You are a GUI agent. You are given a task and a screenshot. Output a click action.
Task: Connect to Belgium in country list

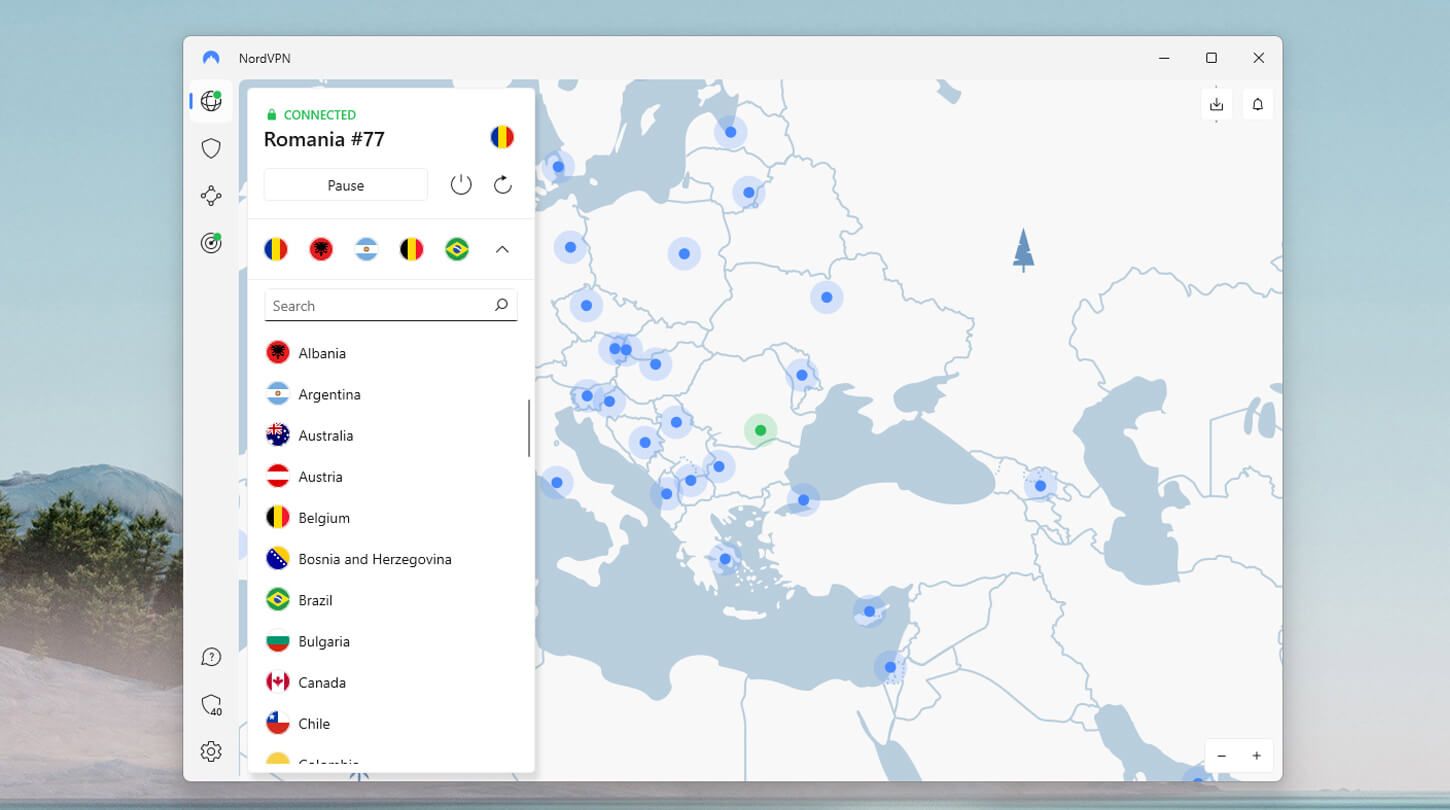point(391,518)
